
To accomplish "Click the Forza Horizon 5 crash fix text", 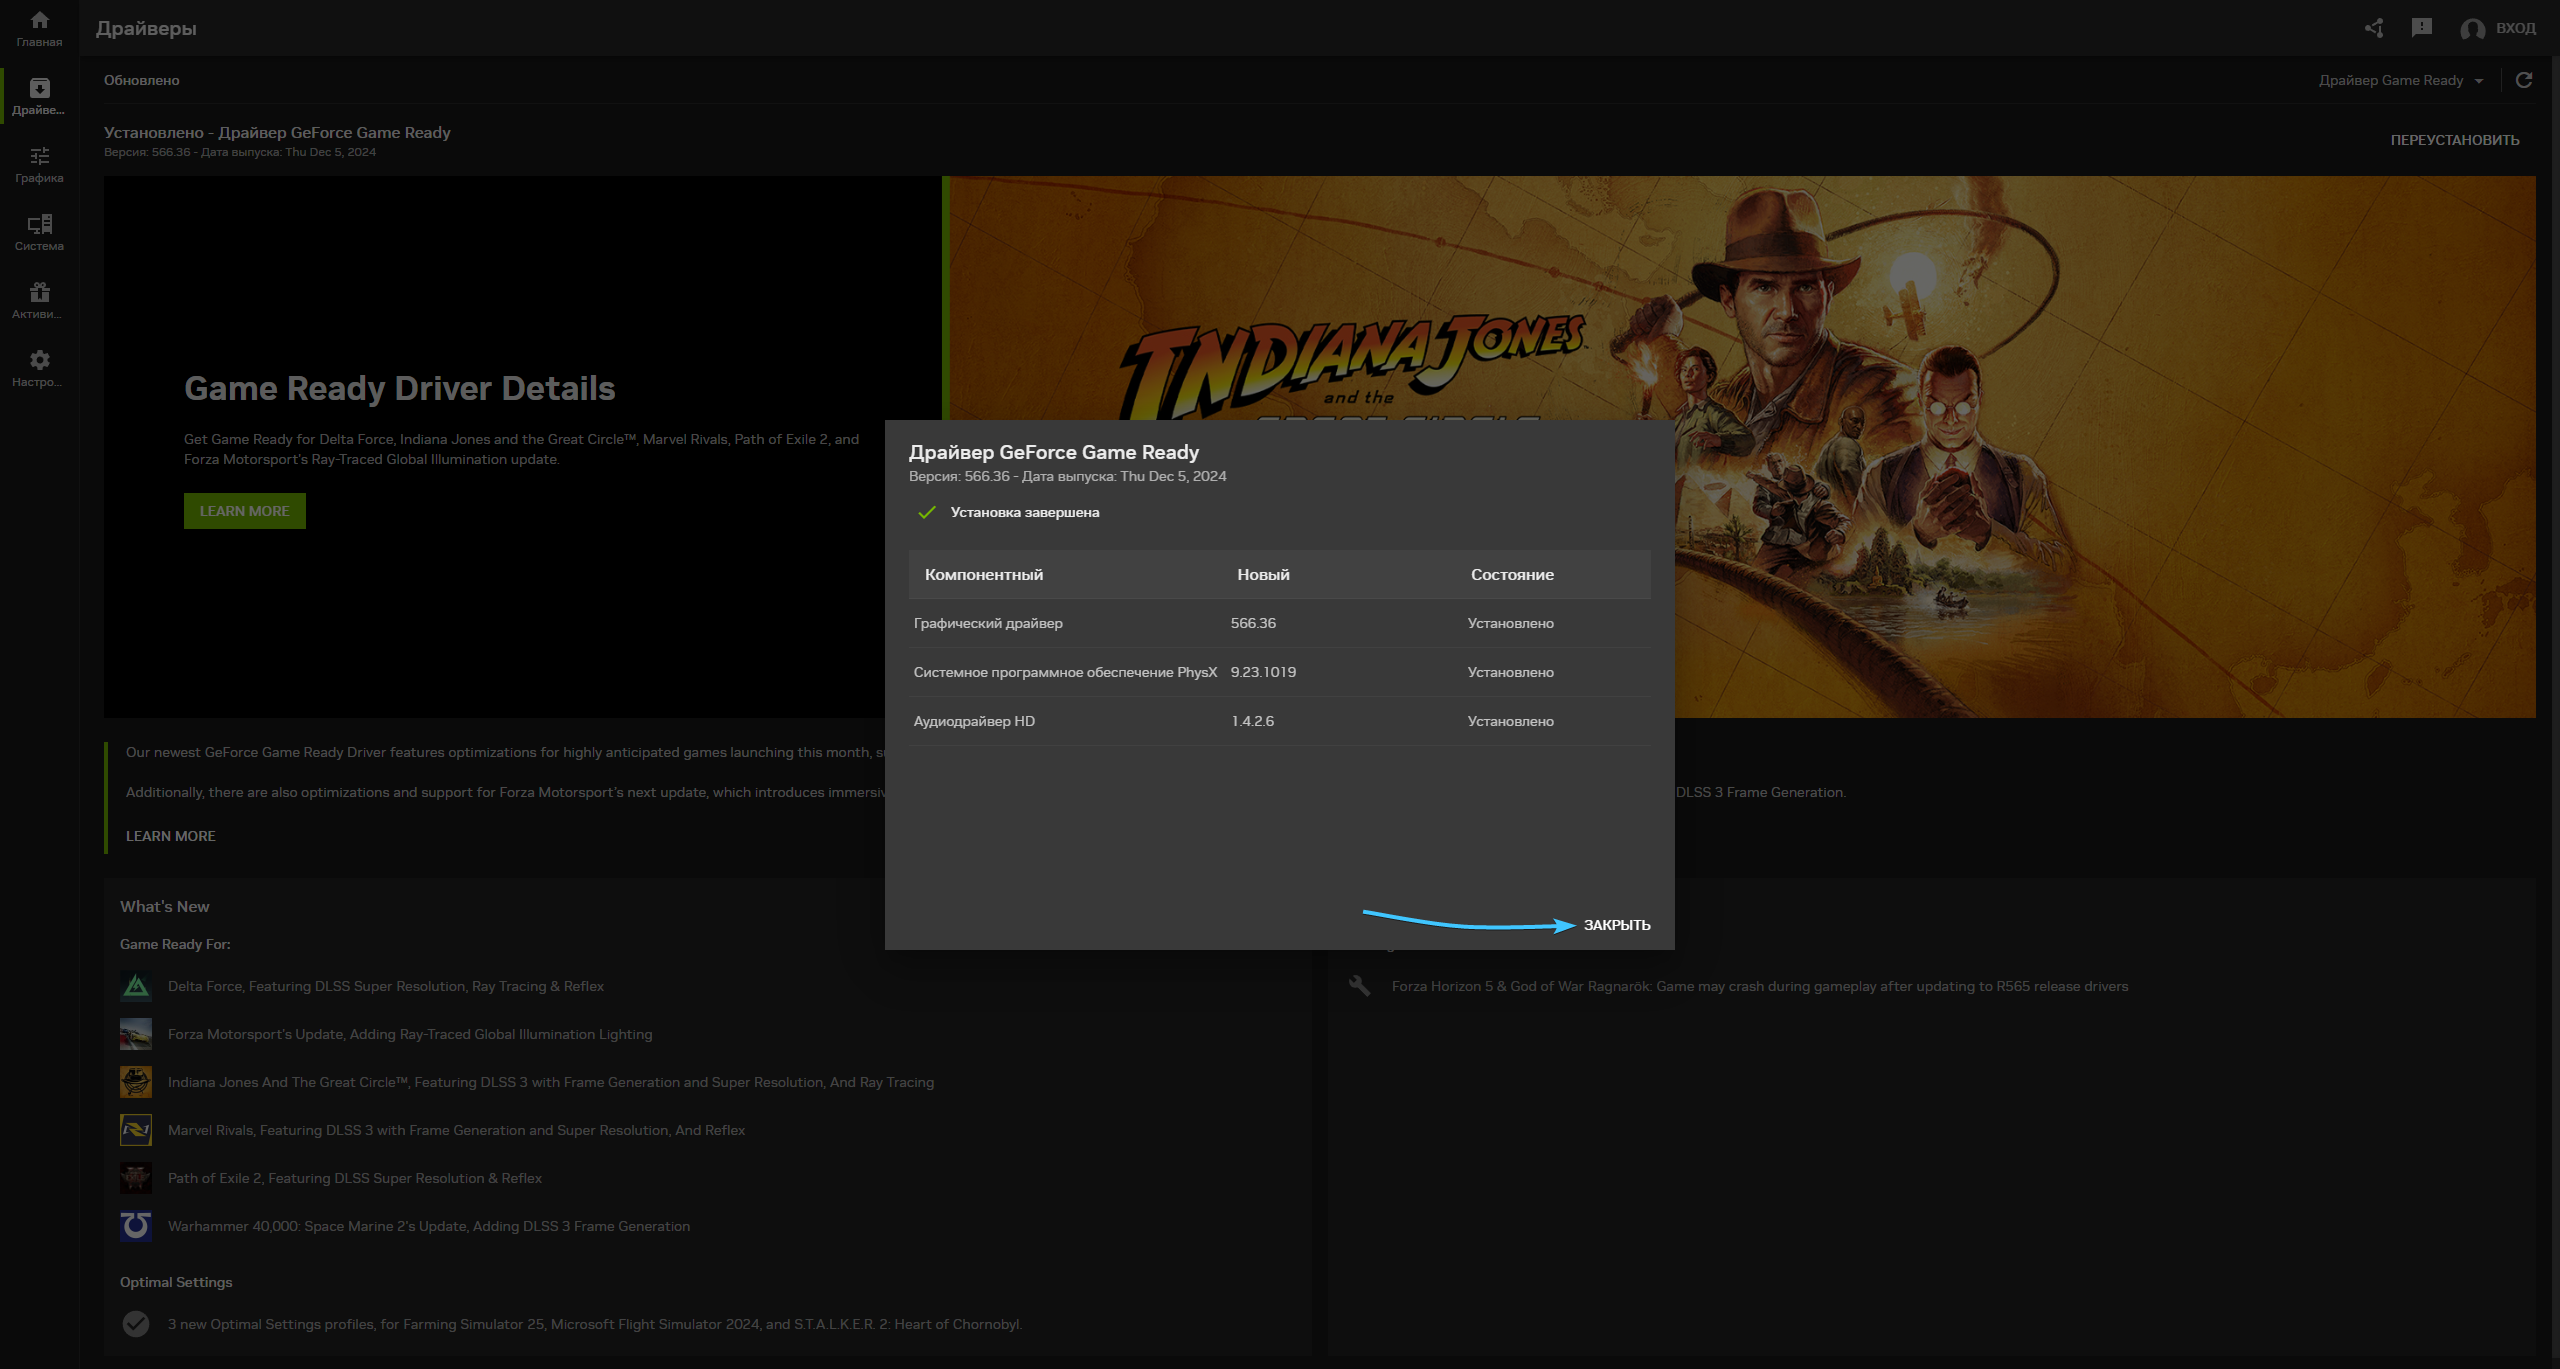I will pyautogui.click(x=1760, y=986).
